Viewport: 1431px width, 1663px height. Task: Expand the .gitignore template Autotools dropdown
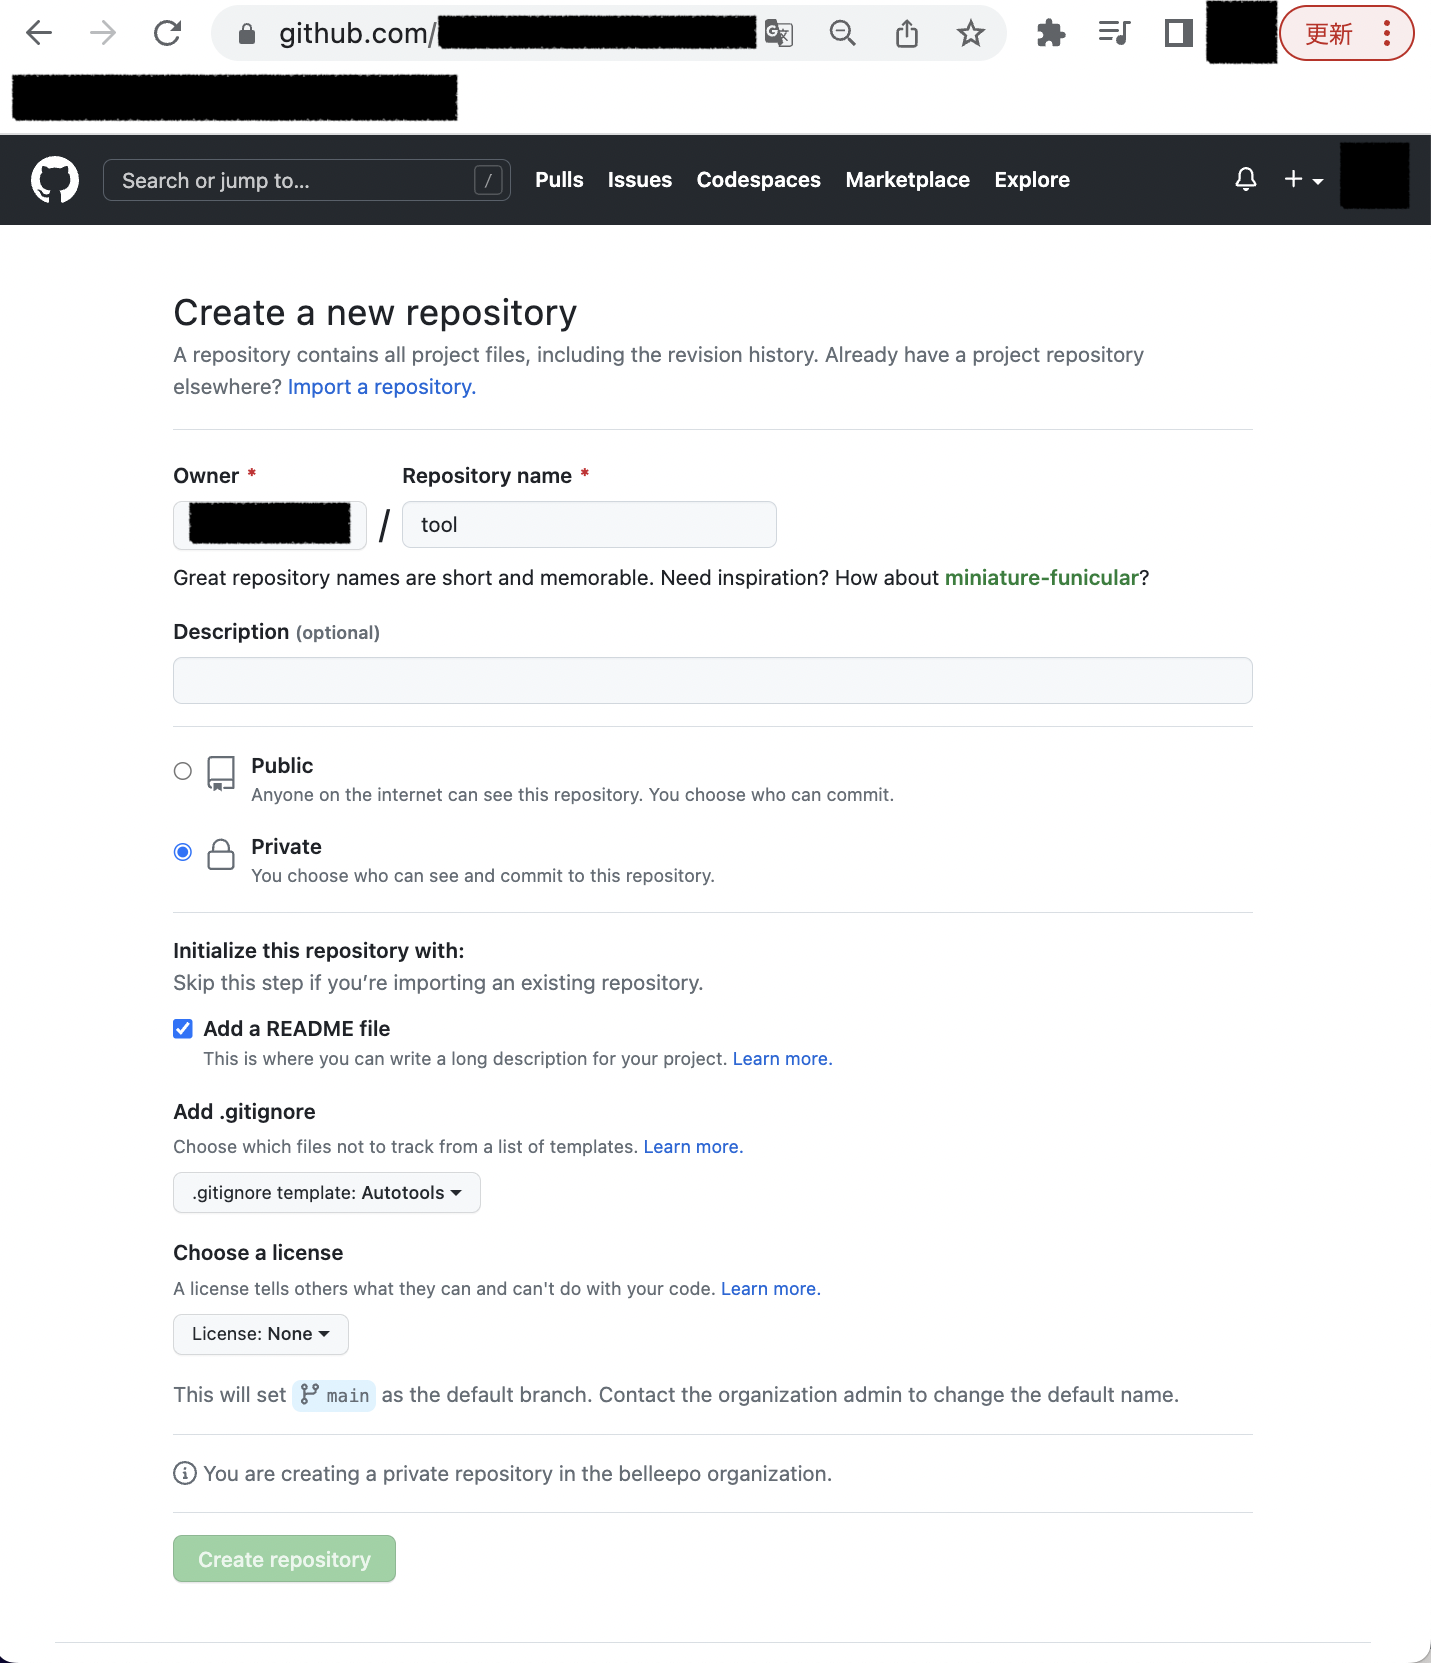pos(327,1193)
